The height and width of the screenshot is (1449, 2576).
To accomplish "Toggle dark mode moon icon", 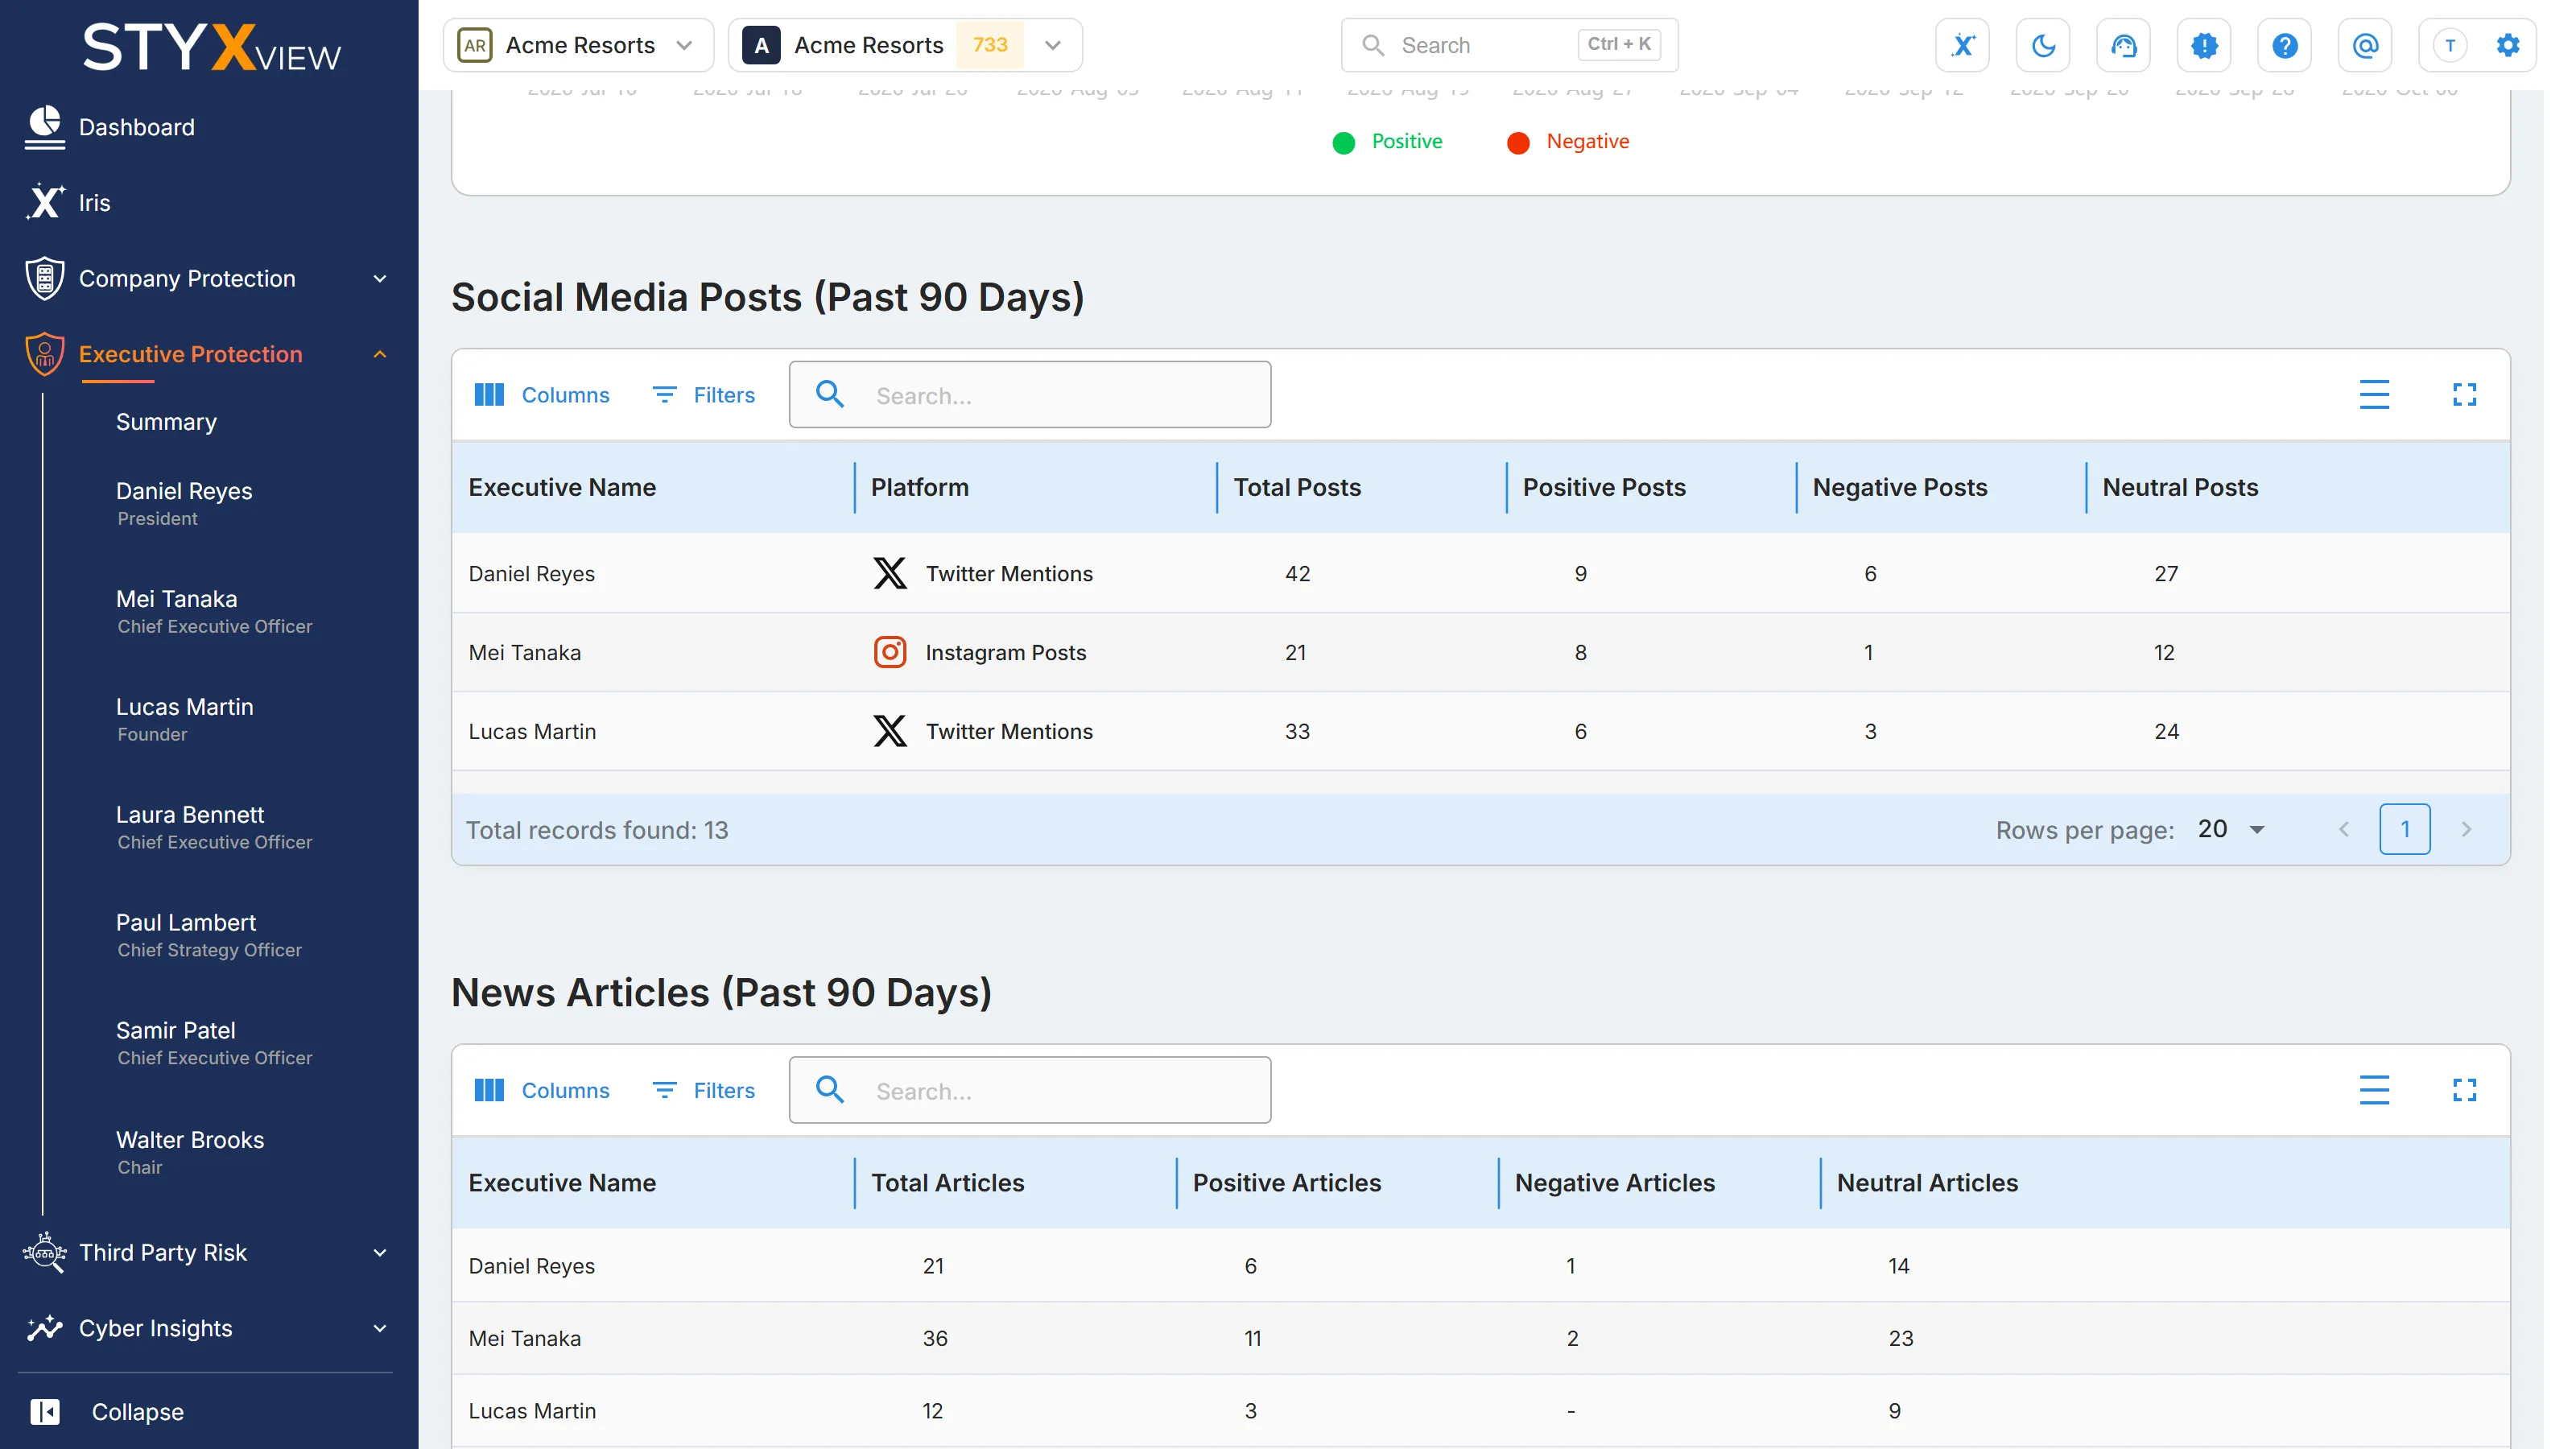I will pos(2043,45).
